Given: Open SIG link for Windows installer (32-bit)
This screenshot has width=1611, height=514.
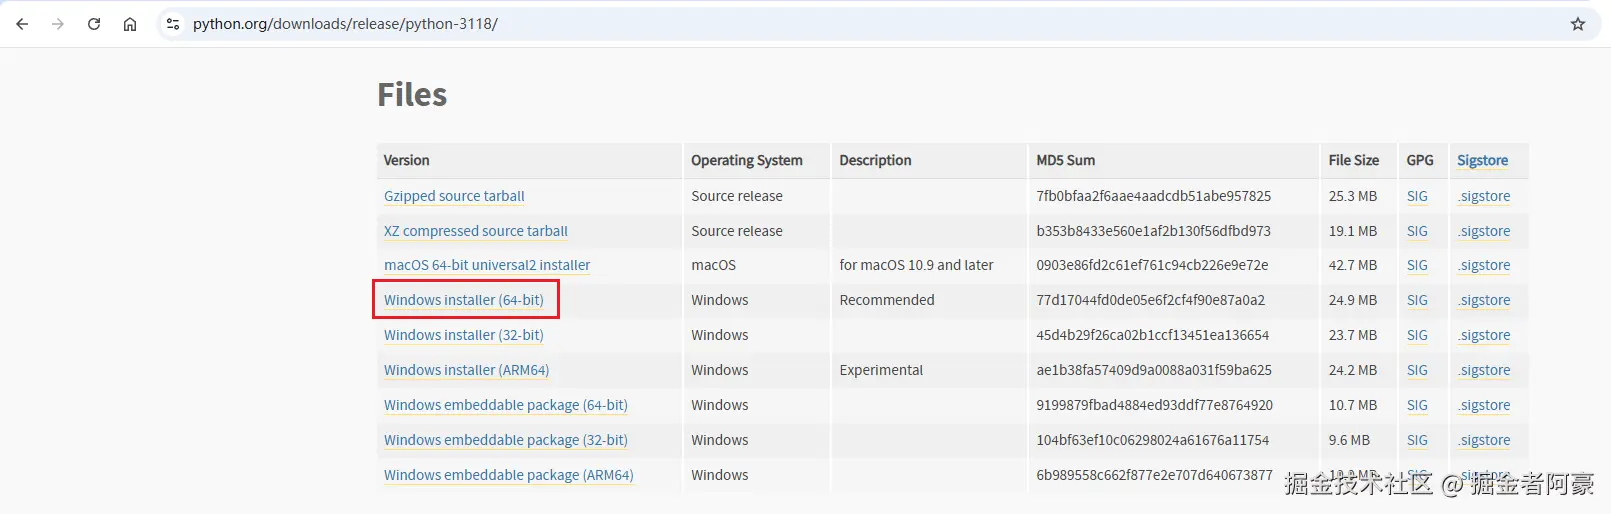Looking at the screenshot, I should (1417, 335).
